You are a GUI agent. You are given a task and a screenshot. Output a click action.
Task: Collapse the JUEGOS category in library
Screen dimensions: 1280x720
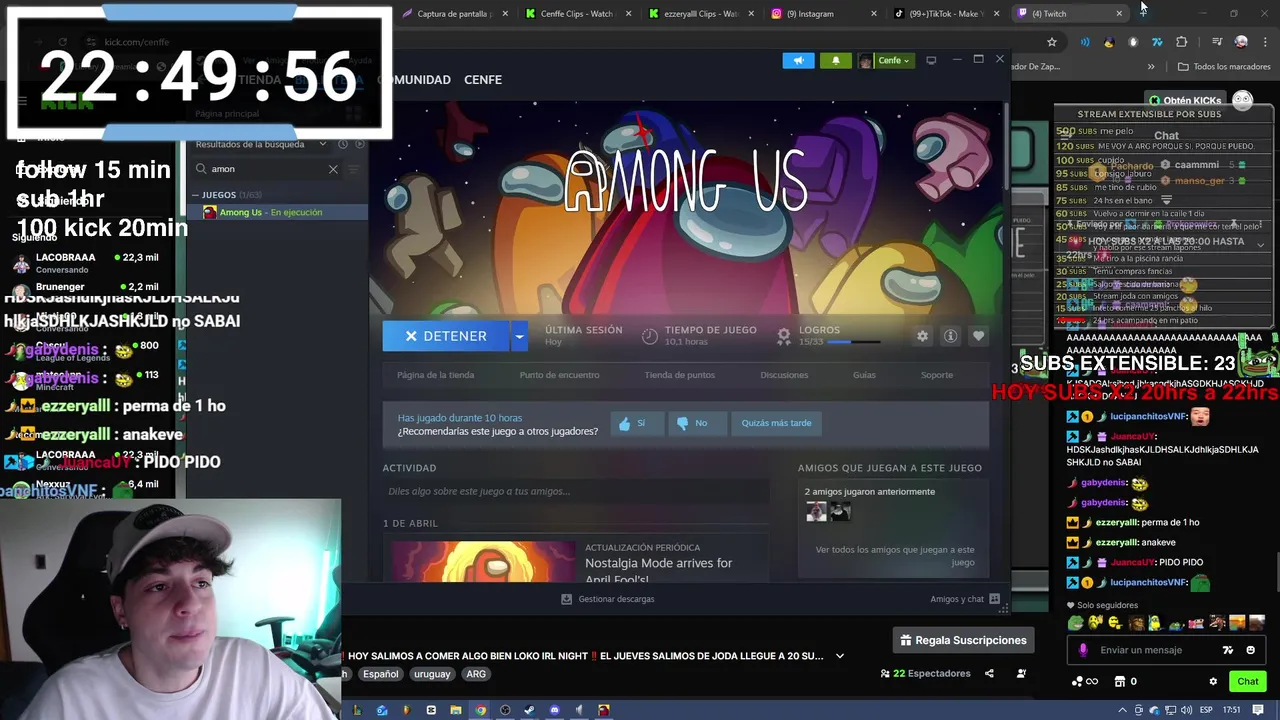coord(196,195)
